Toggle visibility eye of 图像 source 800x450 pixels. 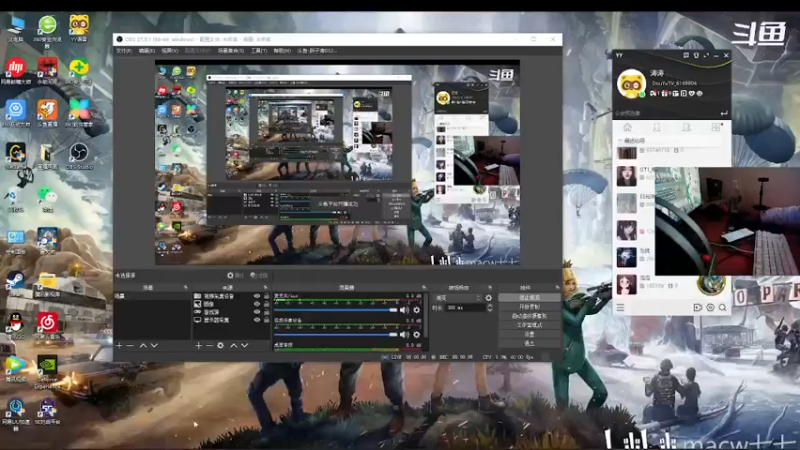257,304
